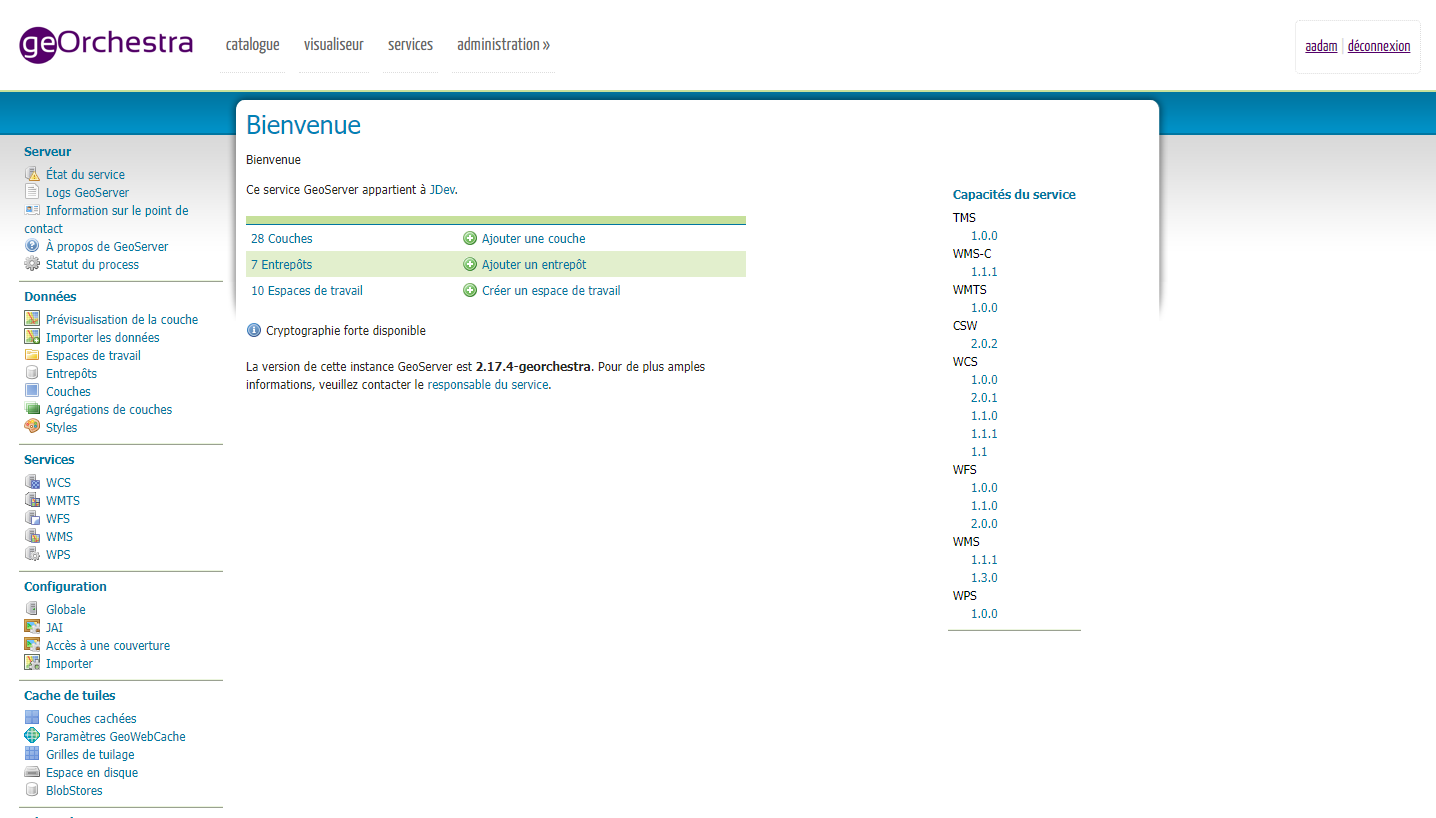Viewport: 1436px width, 818px height.
Task: Click the À propos de GeoServer icon
Action: [32, 246]
